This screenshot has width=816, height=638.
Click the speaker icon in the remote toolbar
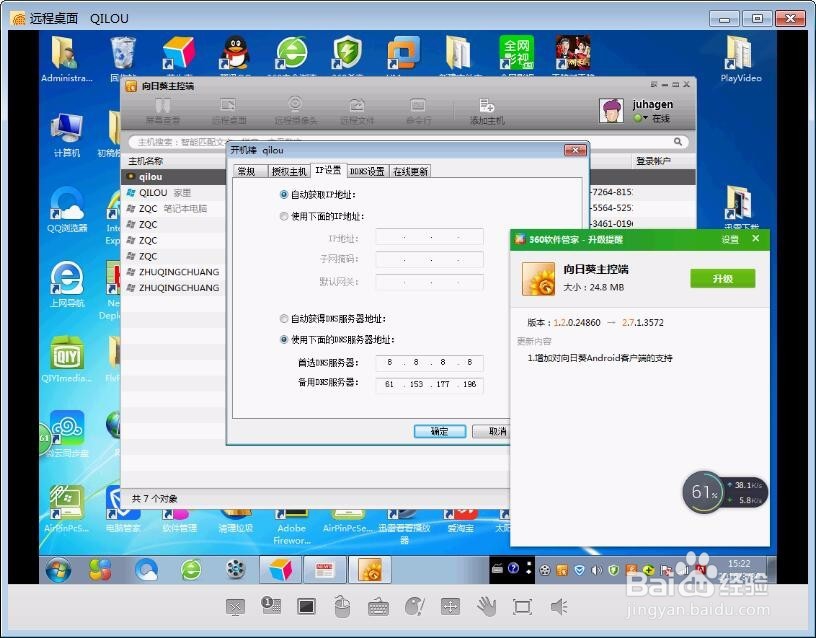(x=557, y=607)
